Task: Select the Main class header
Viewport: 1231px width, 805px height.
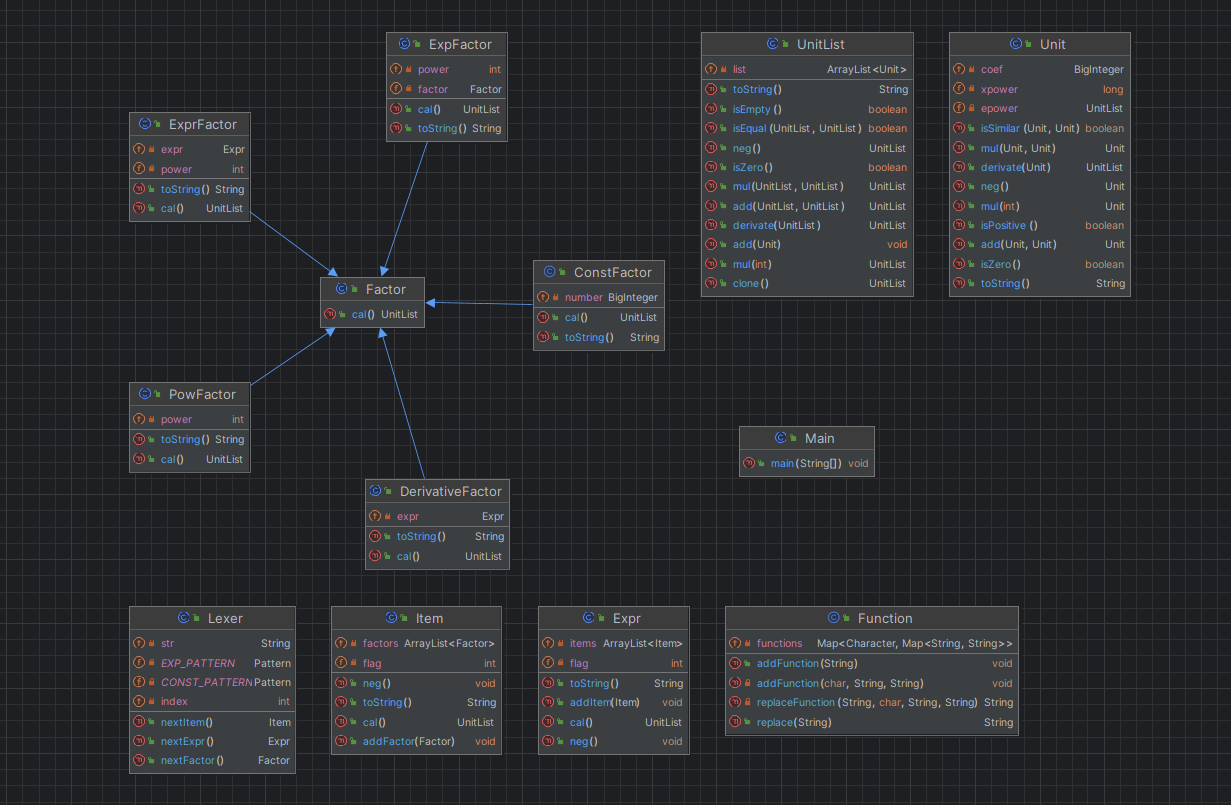Action: click(807, 438)
